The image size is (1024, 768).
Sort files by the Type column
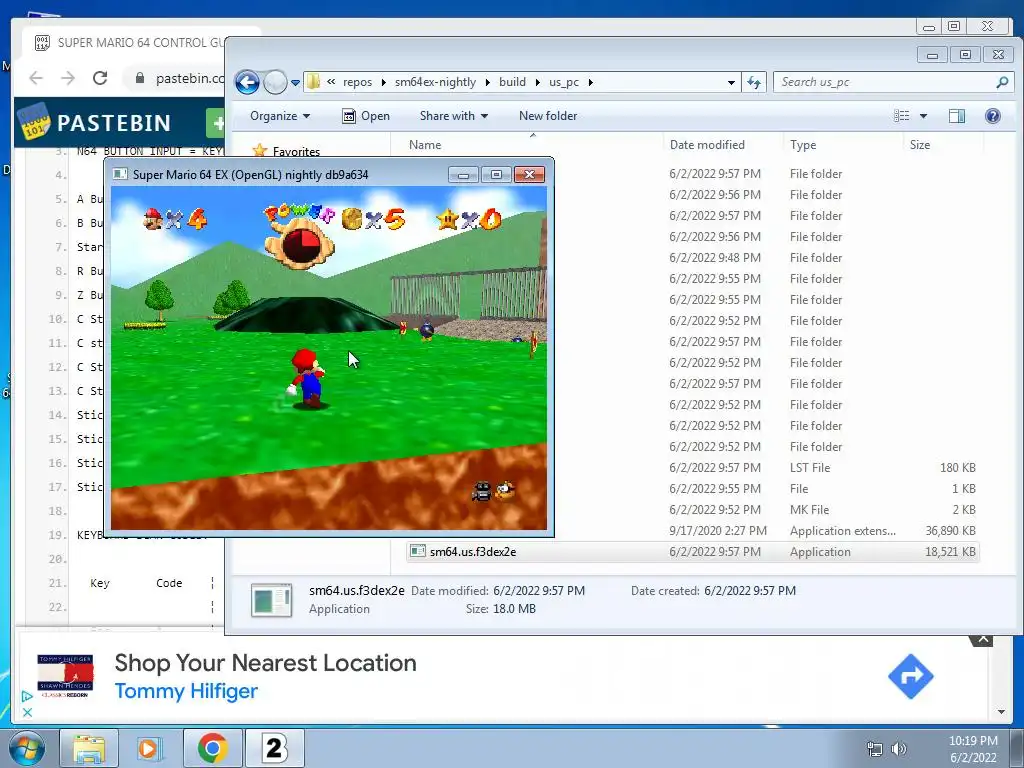(803, 145)
